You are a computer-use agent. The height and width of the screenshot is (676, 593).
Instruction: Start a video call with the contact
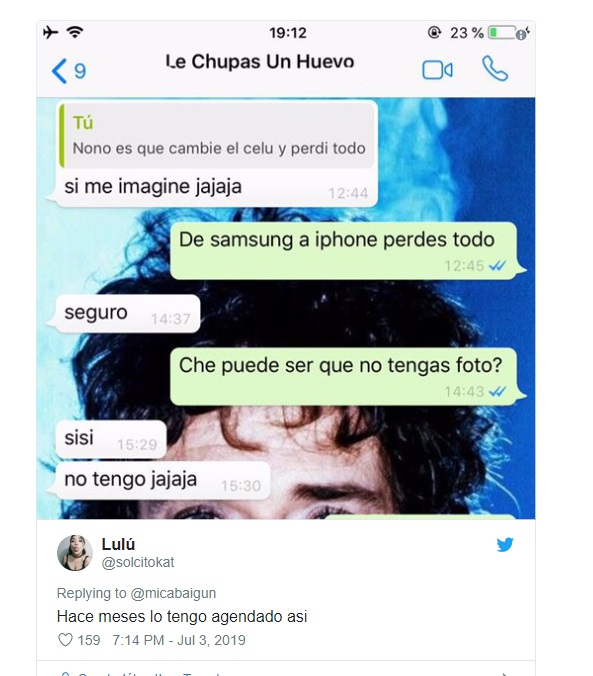click(437, 70)
